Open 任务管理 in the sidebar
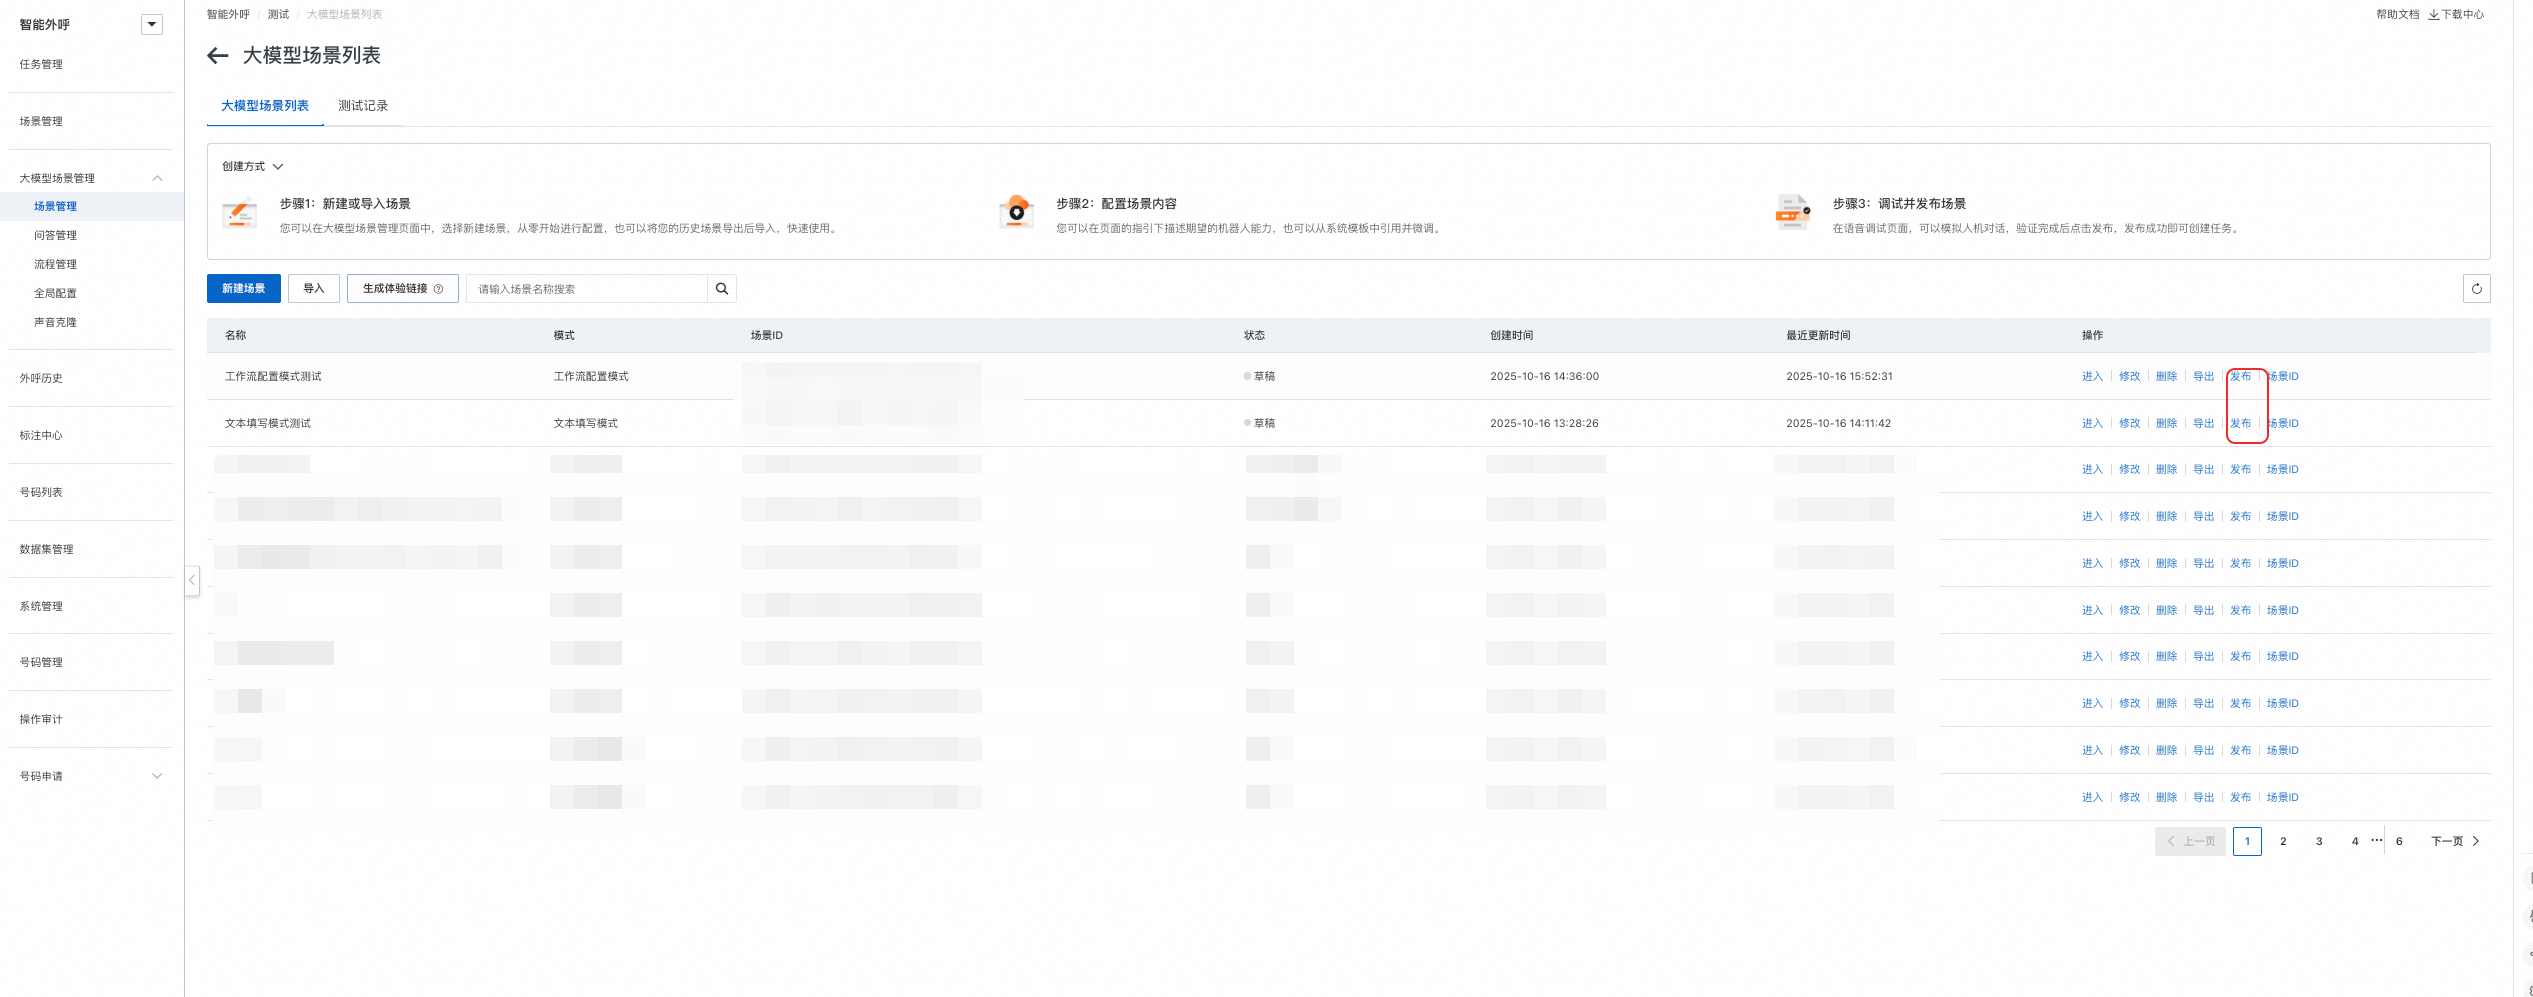The width and height of the screenshot is (2533, 997). pyautogui.click(x=41, y=64)
